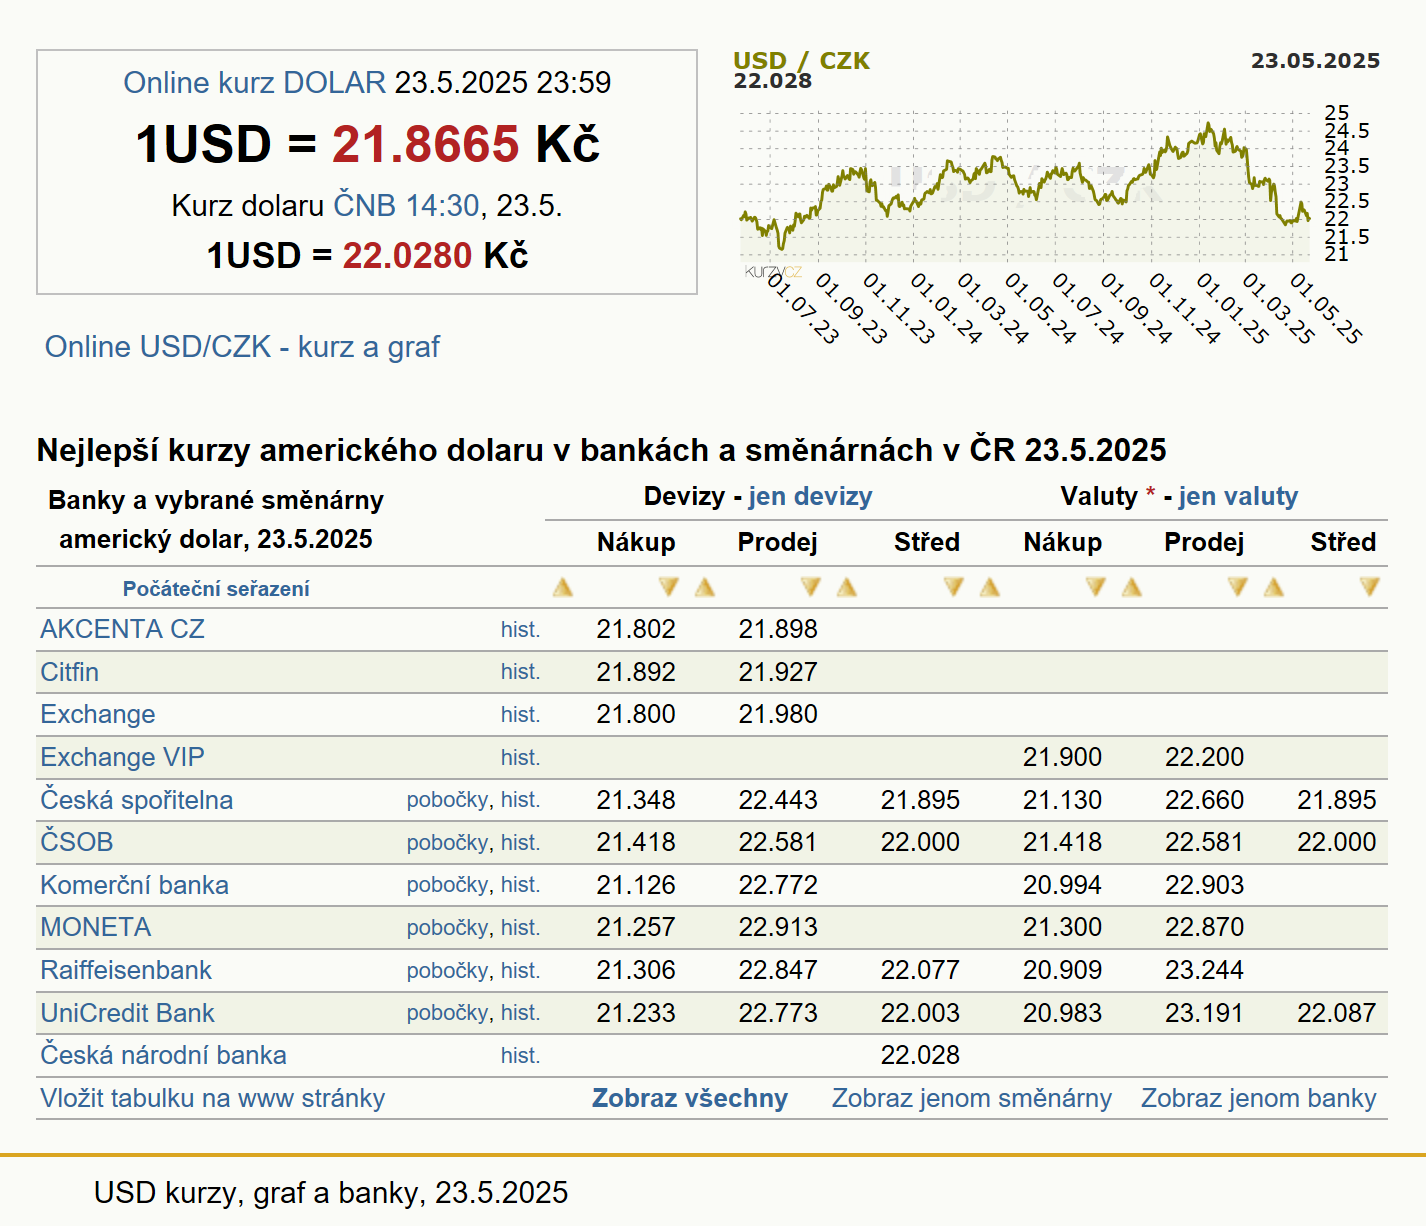View hist. for Exchange VIP
The image size is (1426, 1226).
pyautogui.click(x=520, y=758)
